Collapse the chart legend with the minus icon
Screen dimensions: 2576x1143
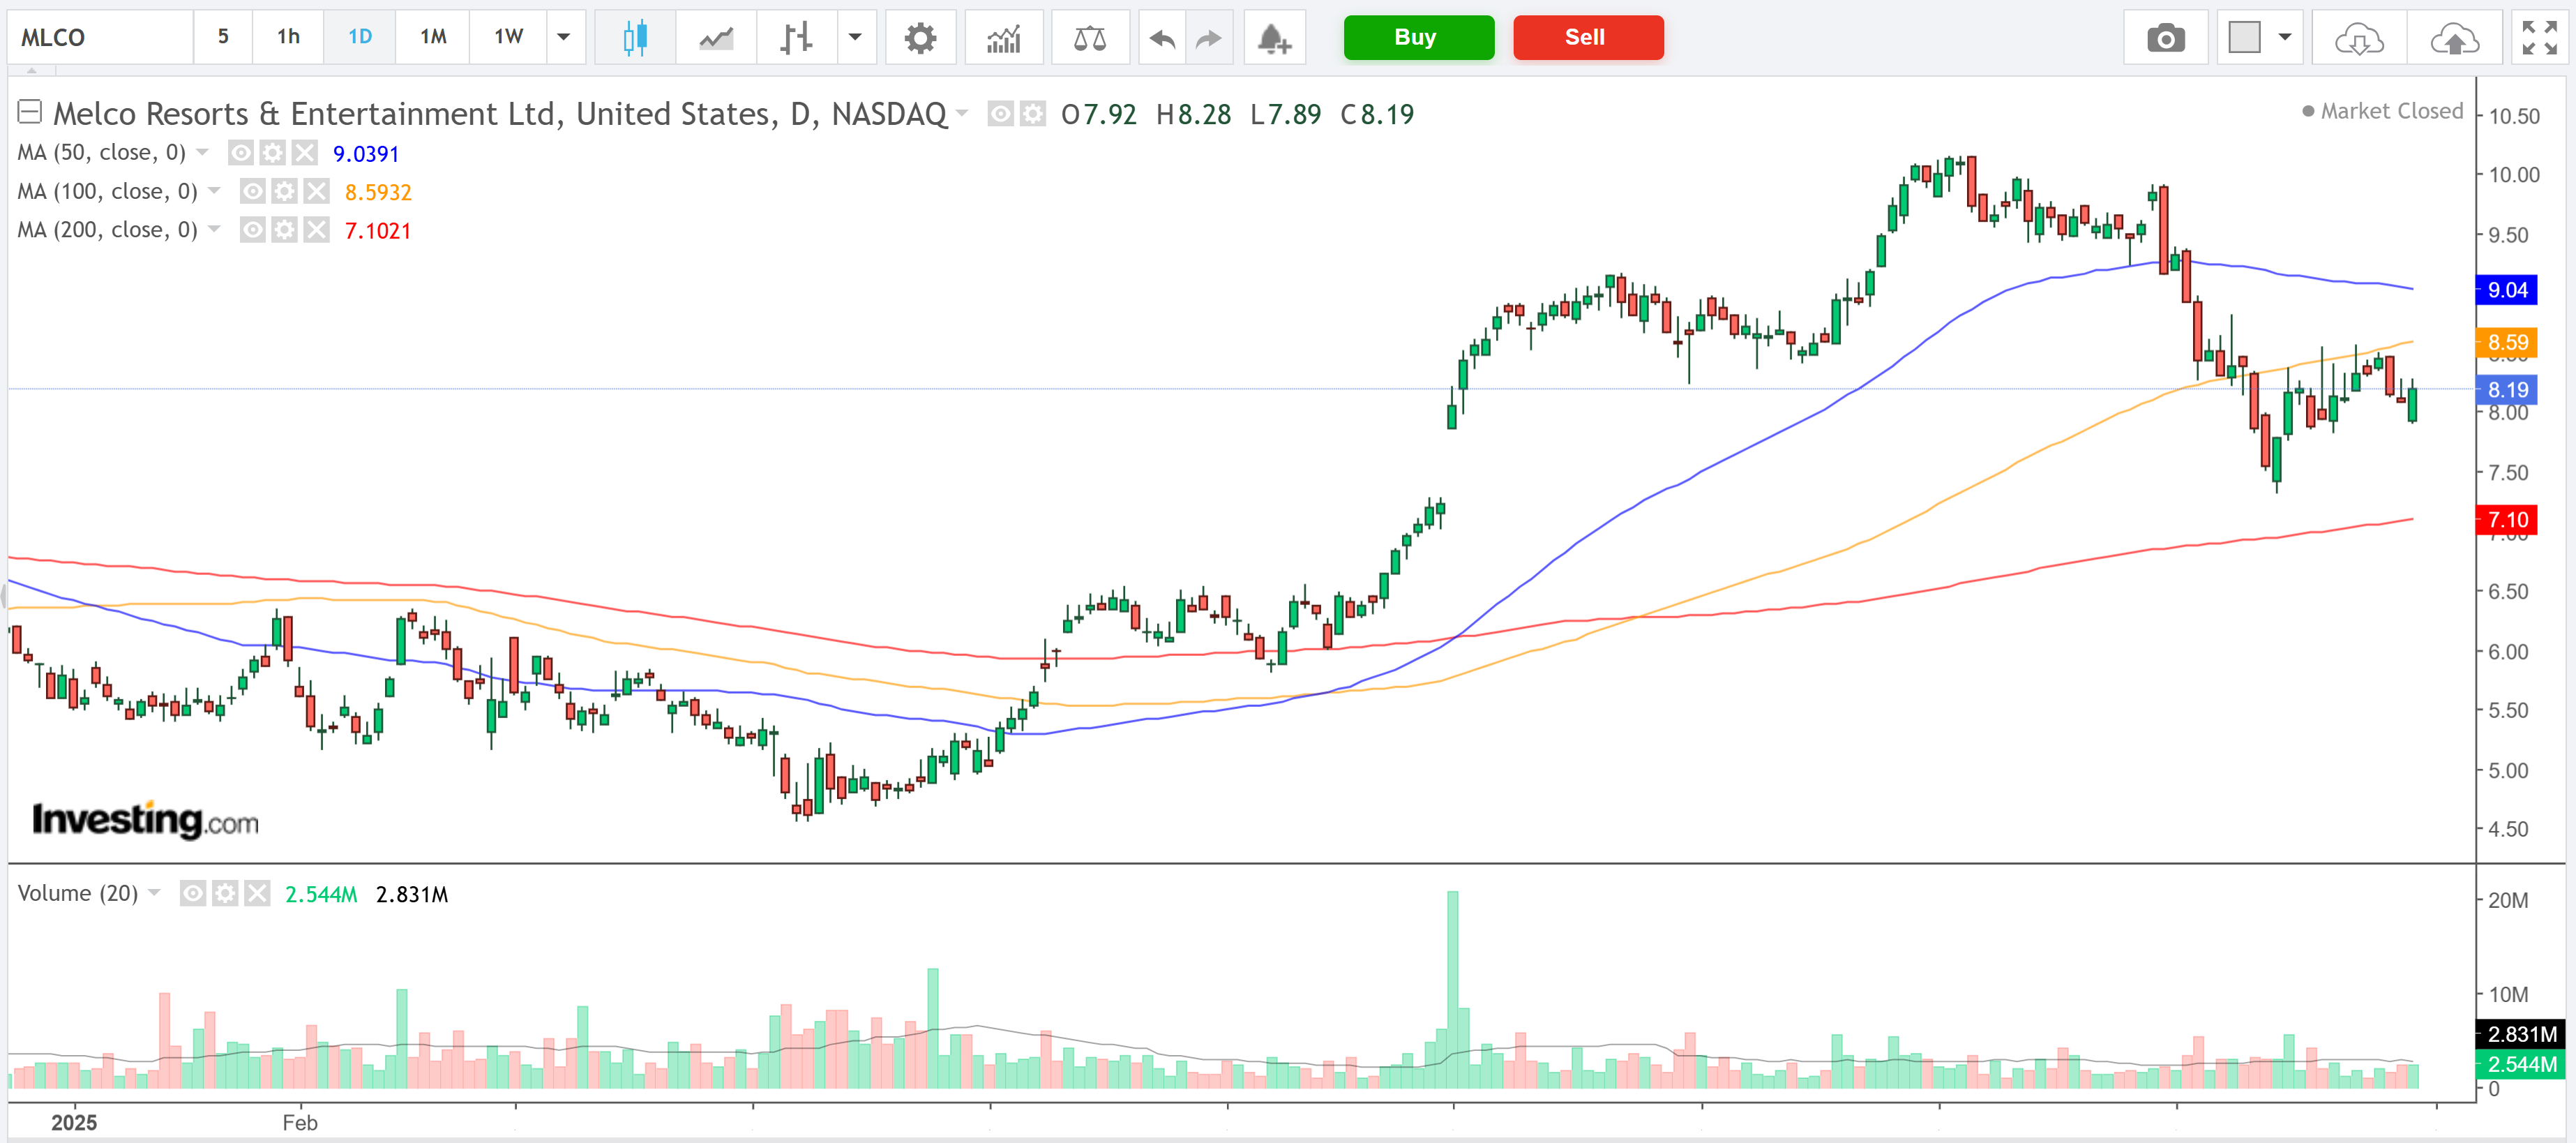tap(30, 112)
